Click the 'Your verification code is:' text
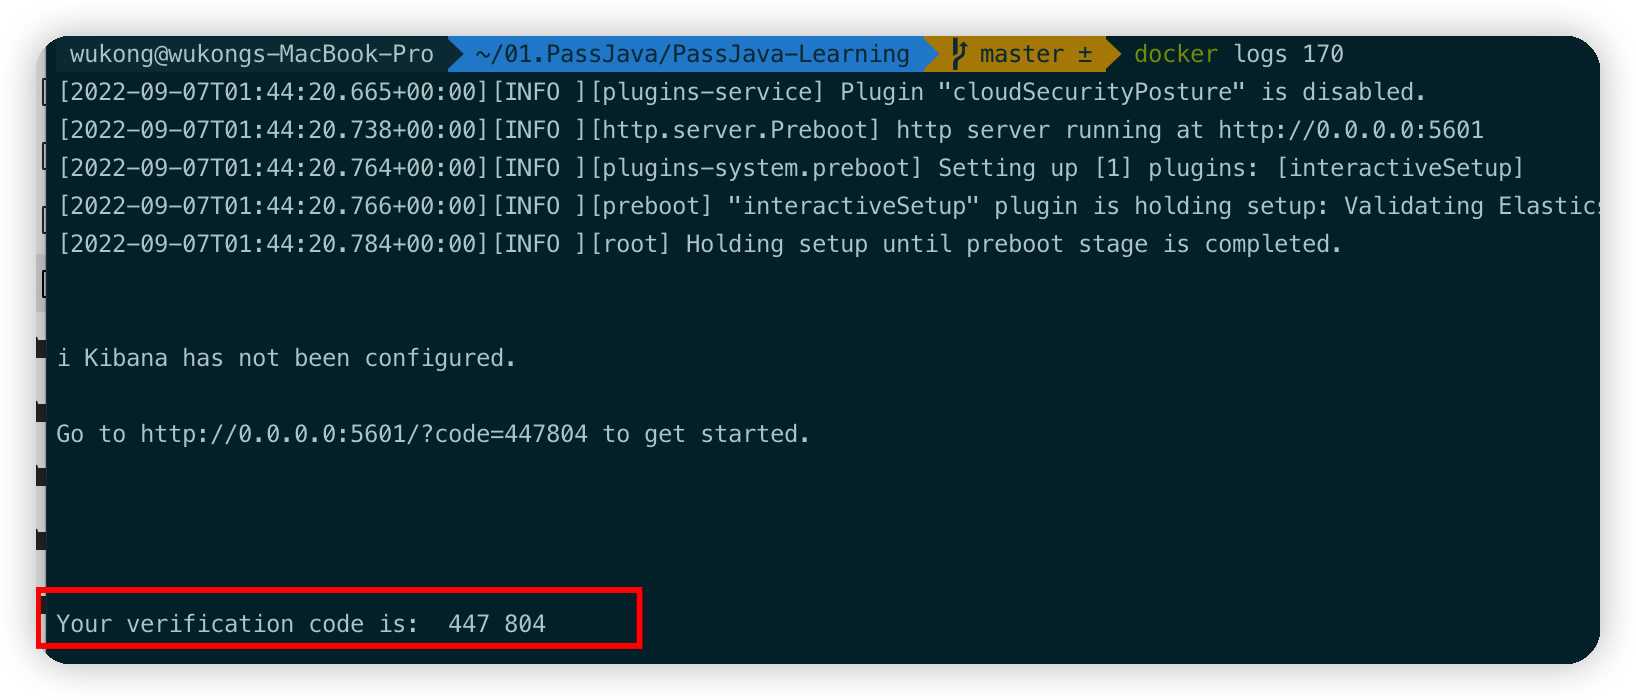1636x700 pixels. pyautogui.click(x=237, y=624)
